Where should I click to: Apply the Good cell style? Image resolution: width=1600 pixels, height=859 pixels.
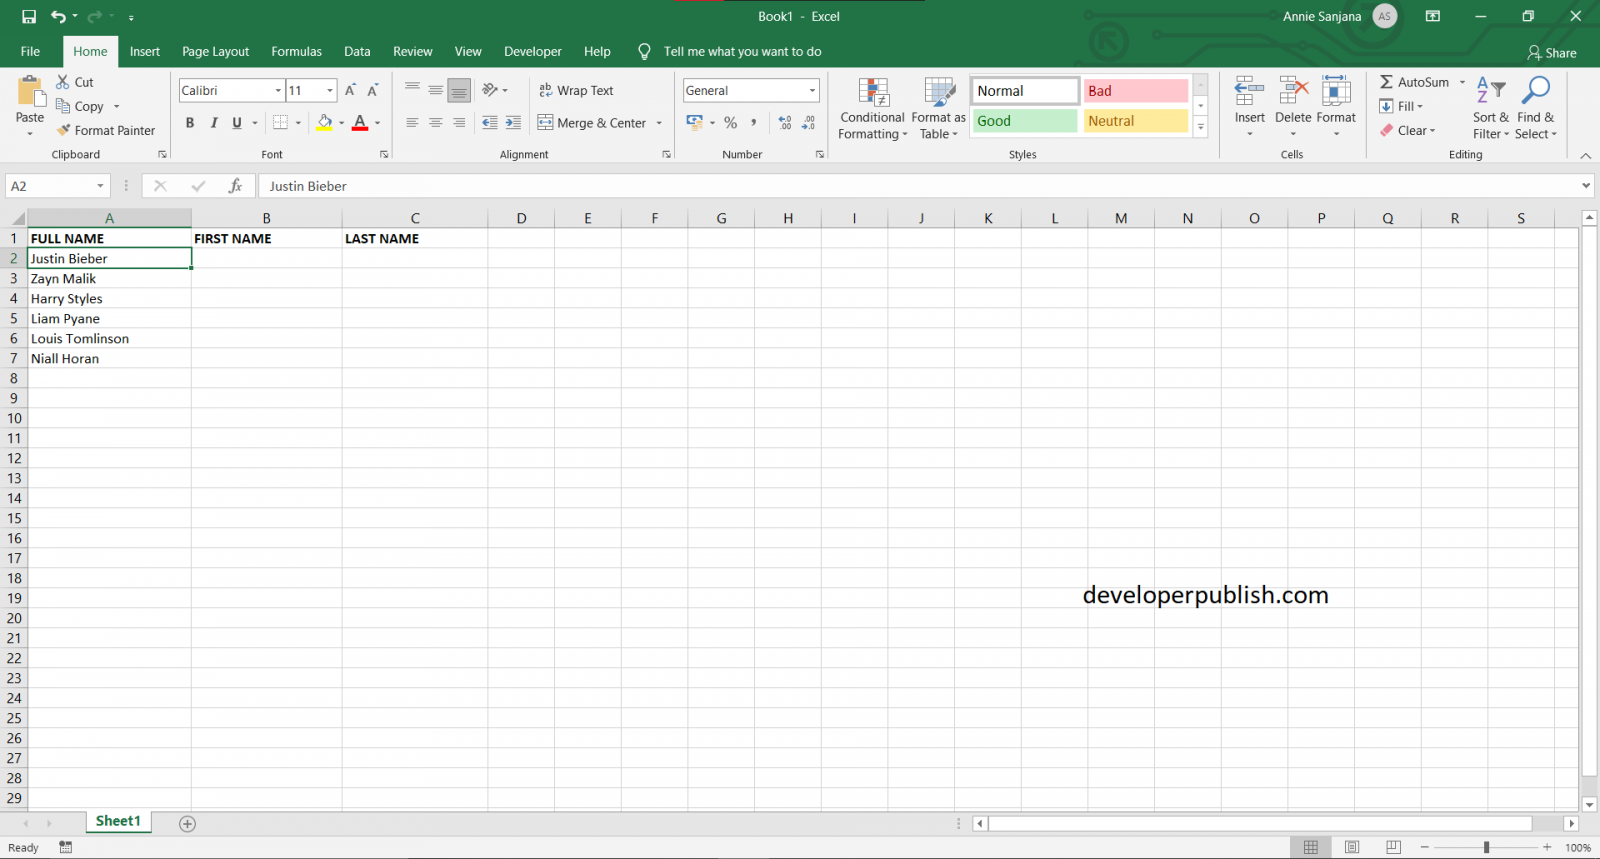tap(1025, 121)
